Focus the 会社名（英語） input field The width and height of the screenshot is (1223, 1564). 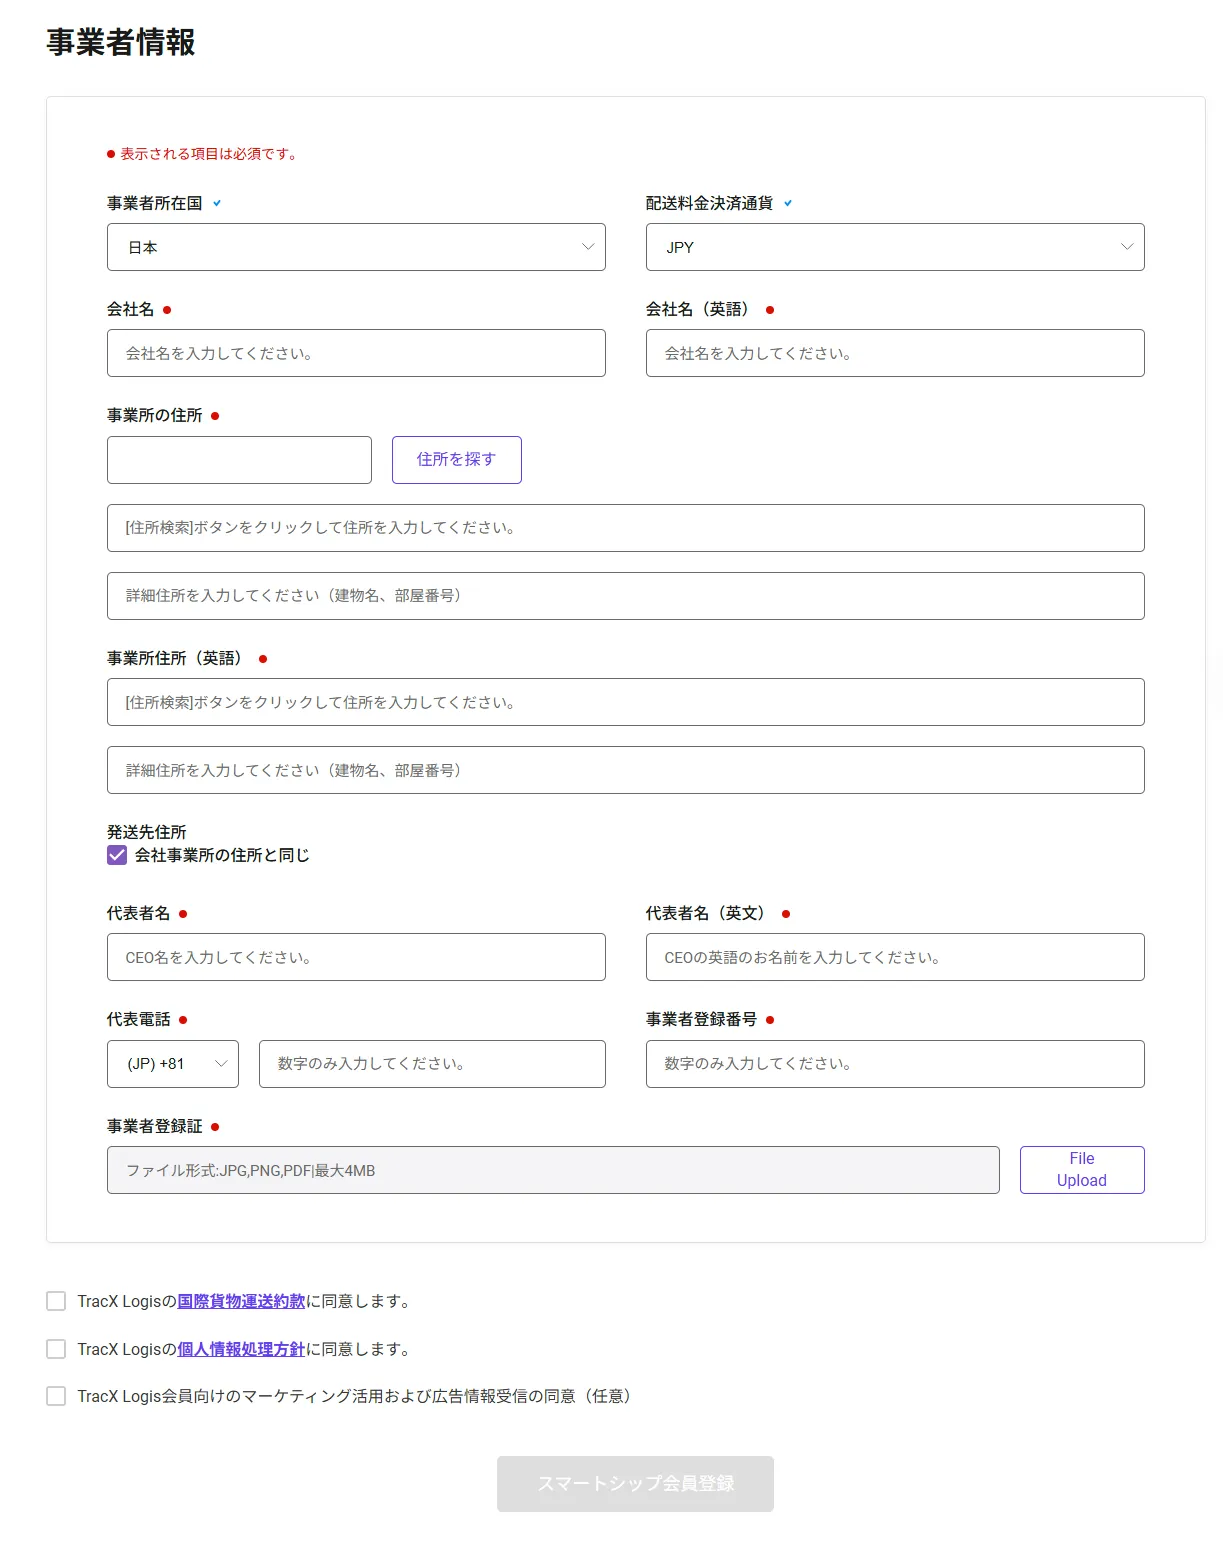pos(895,353)
